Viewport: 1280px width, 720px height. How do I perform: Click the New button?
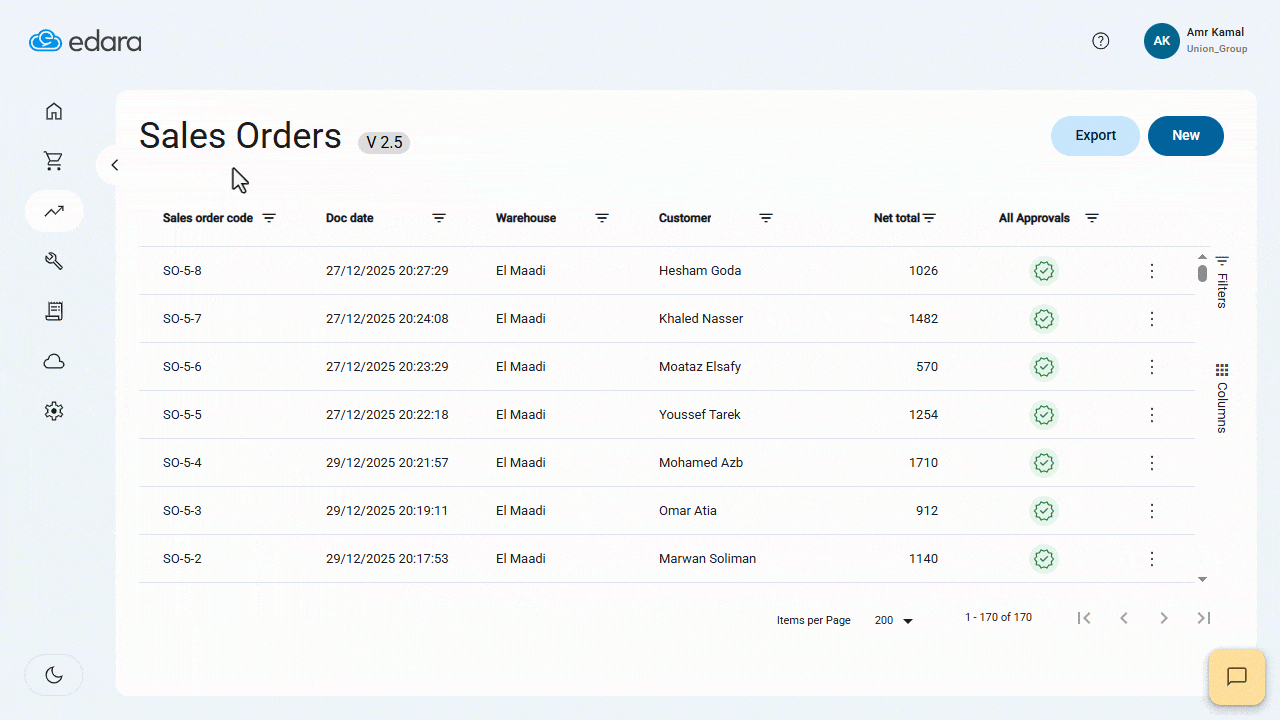(1186, 136)
